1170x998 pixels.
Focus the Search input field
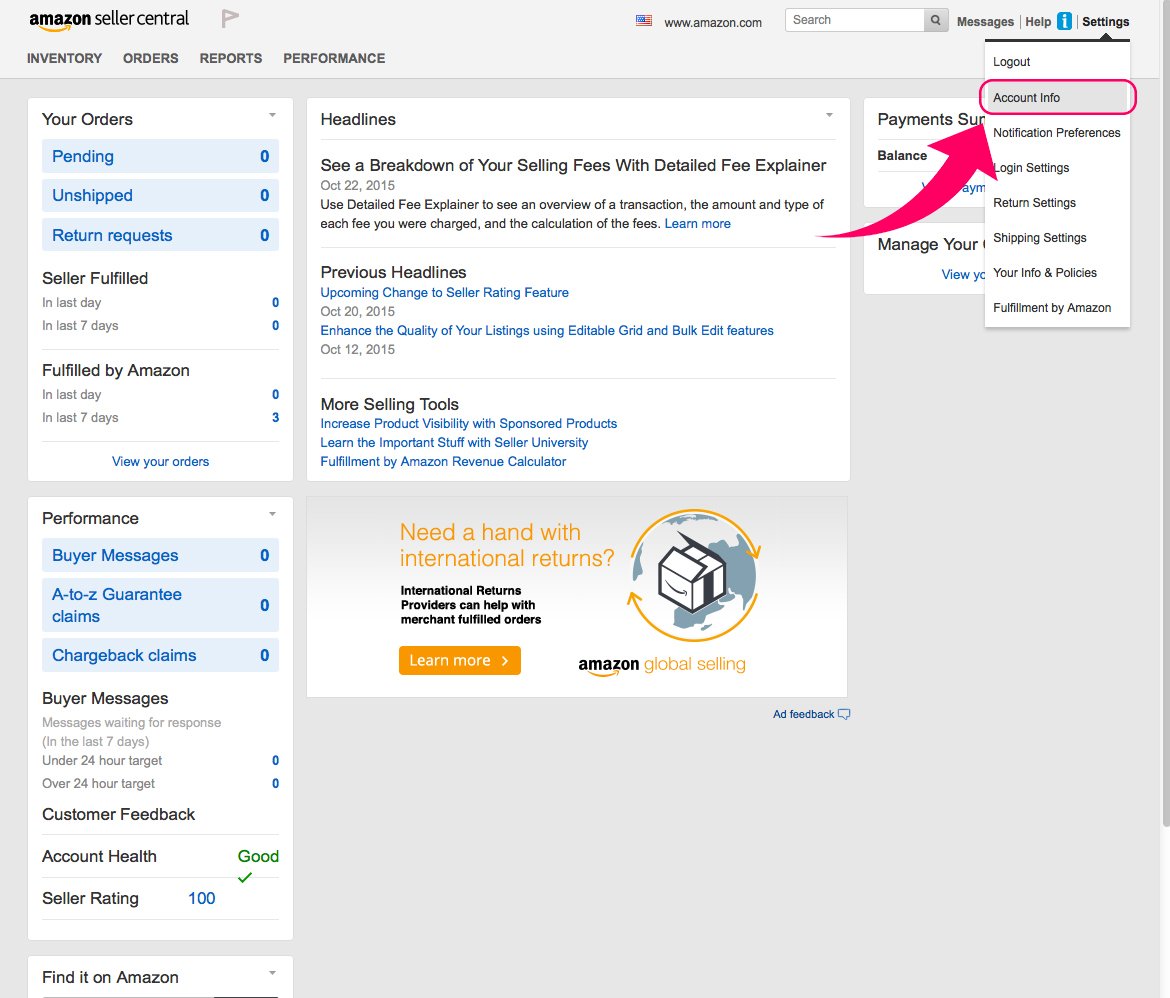pyautogui.click(x=854, y=20)
